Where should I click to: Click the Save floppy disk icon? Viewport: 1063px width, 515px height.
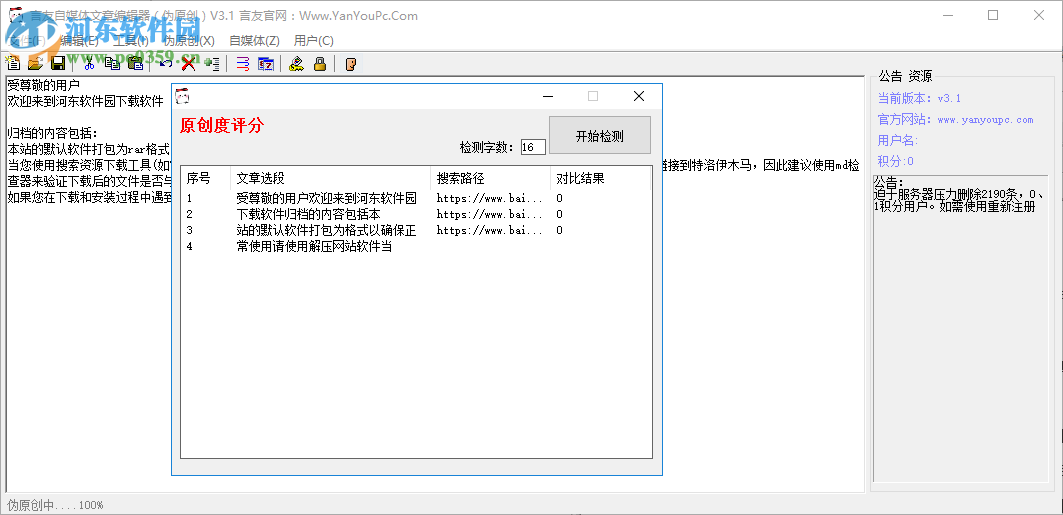58,64
